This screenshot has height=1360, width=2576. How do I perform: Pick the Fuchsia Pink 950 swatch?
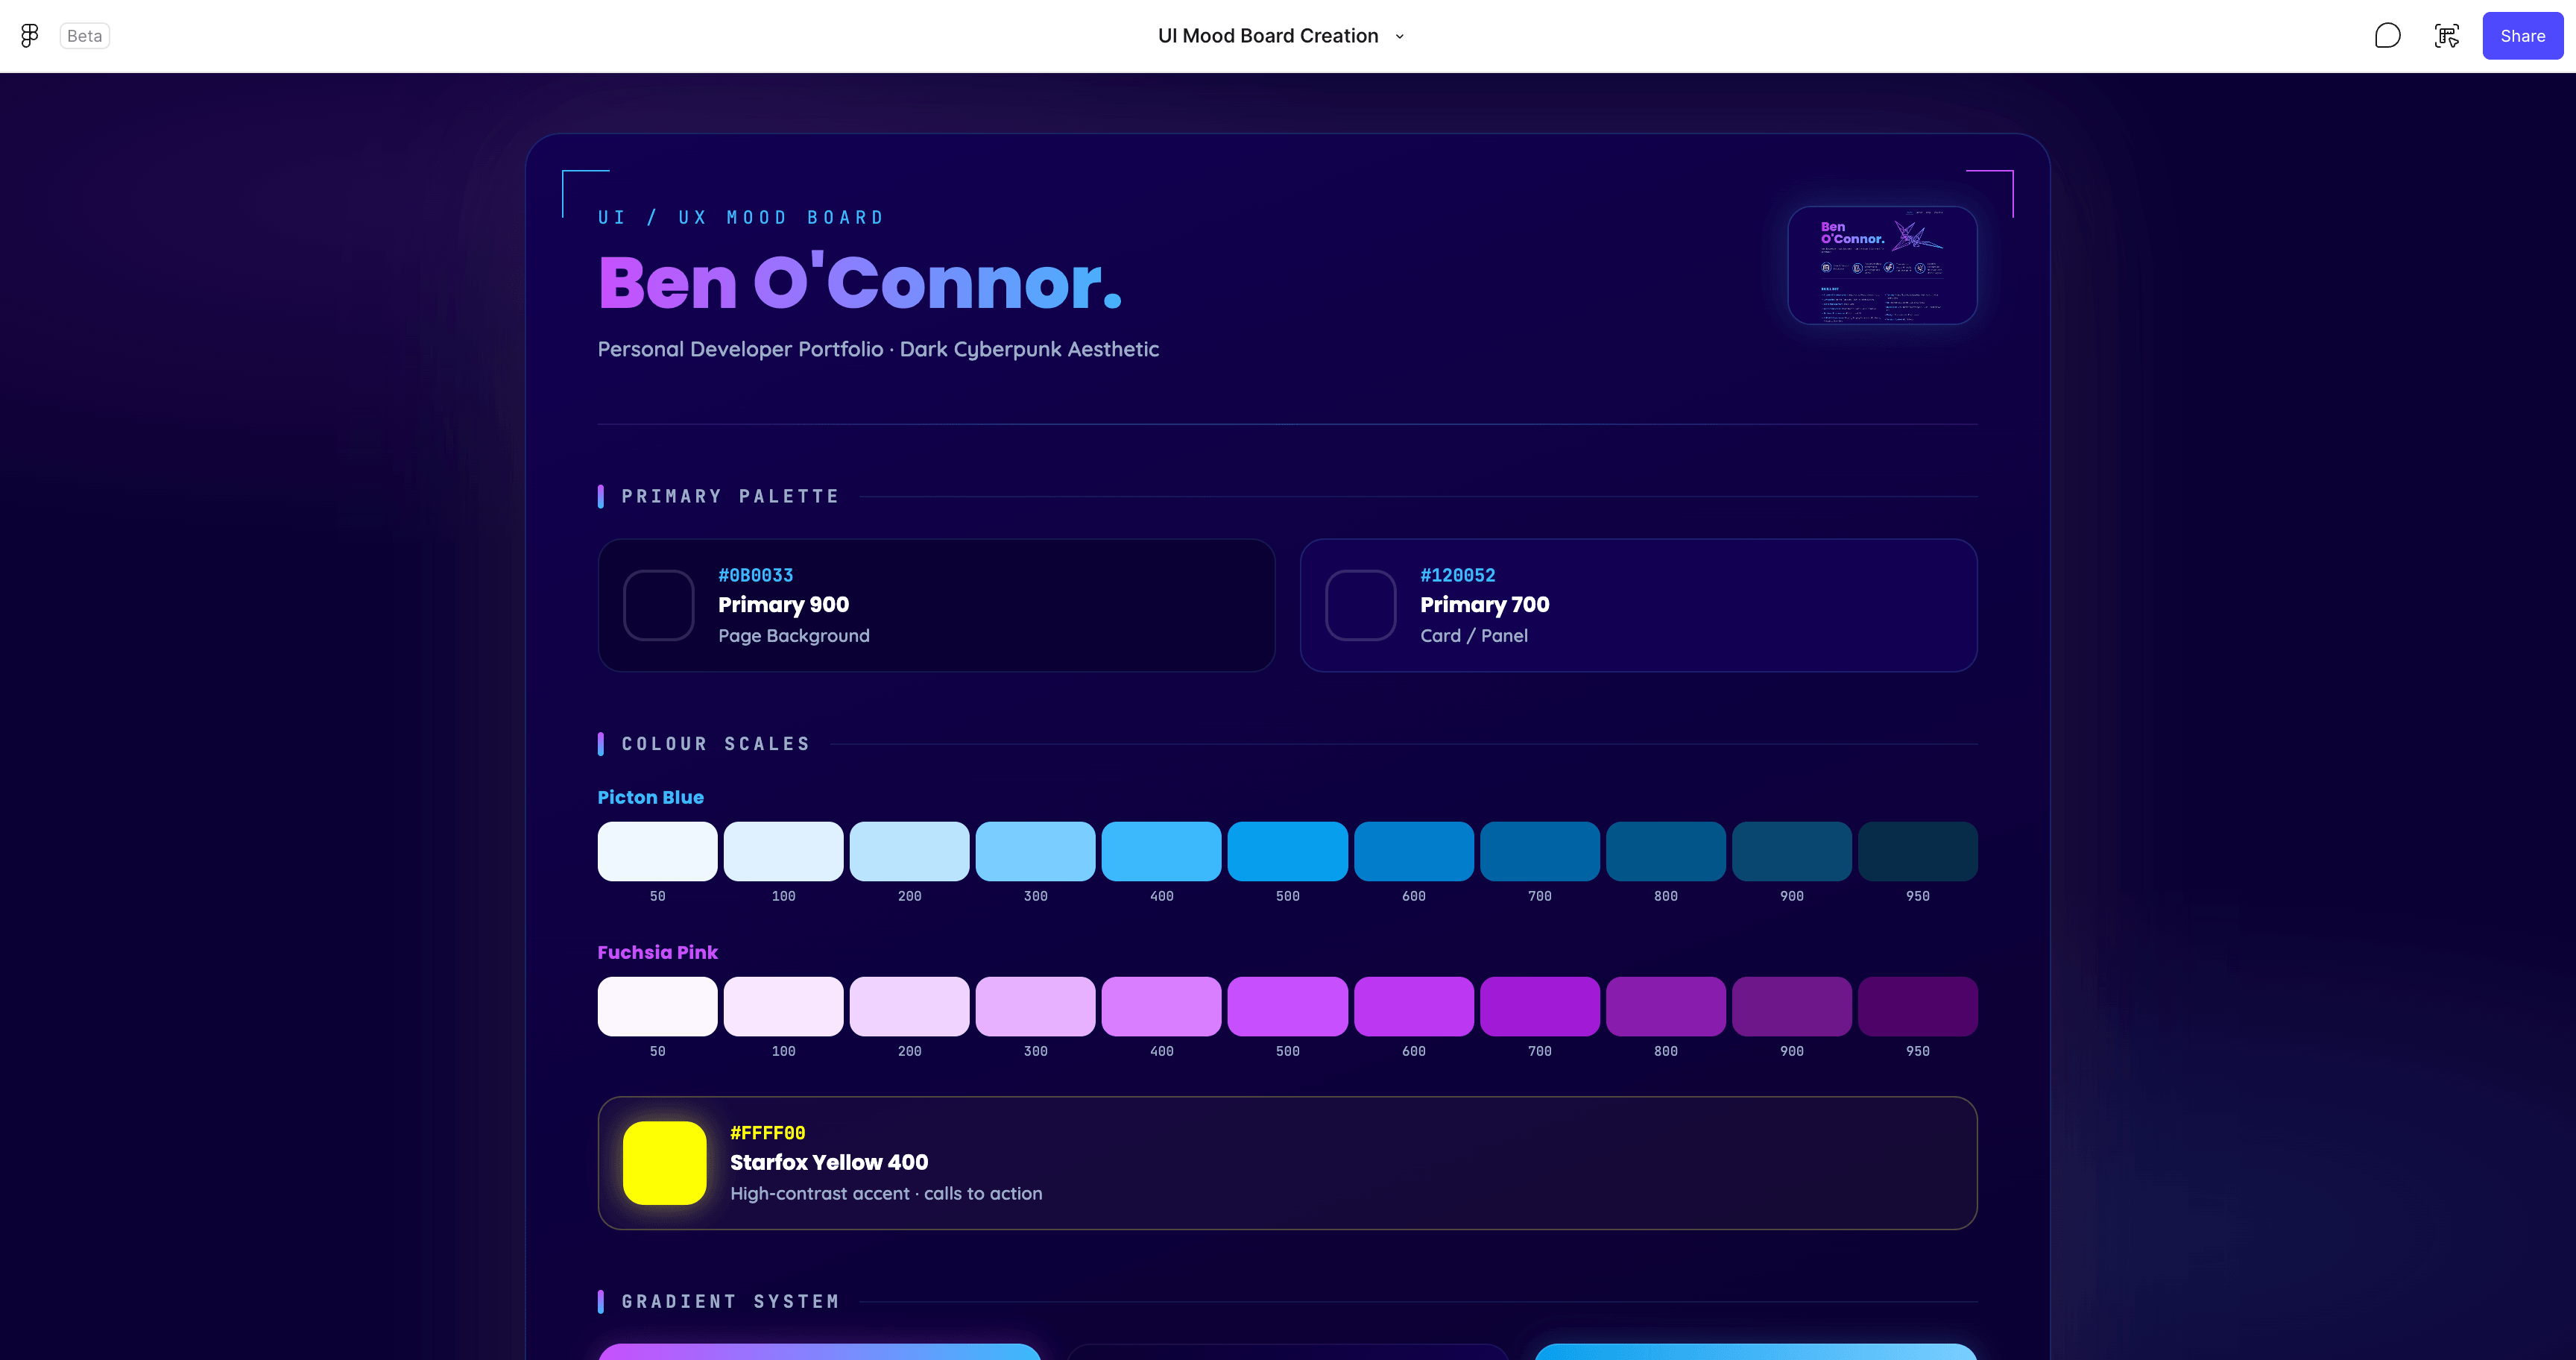pyautogui.click(x=1918, y=1006)
